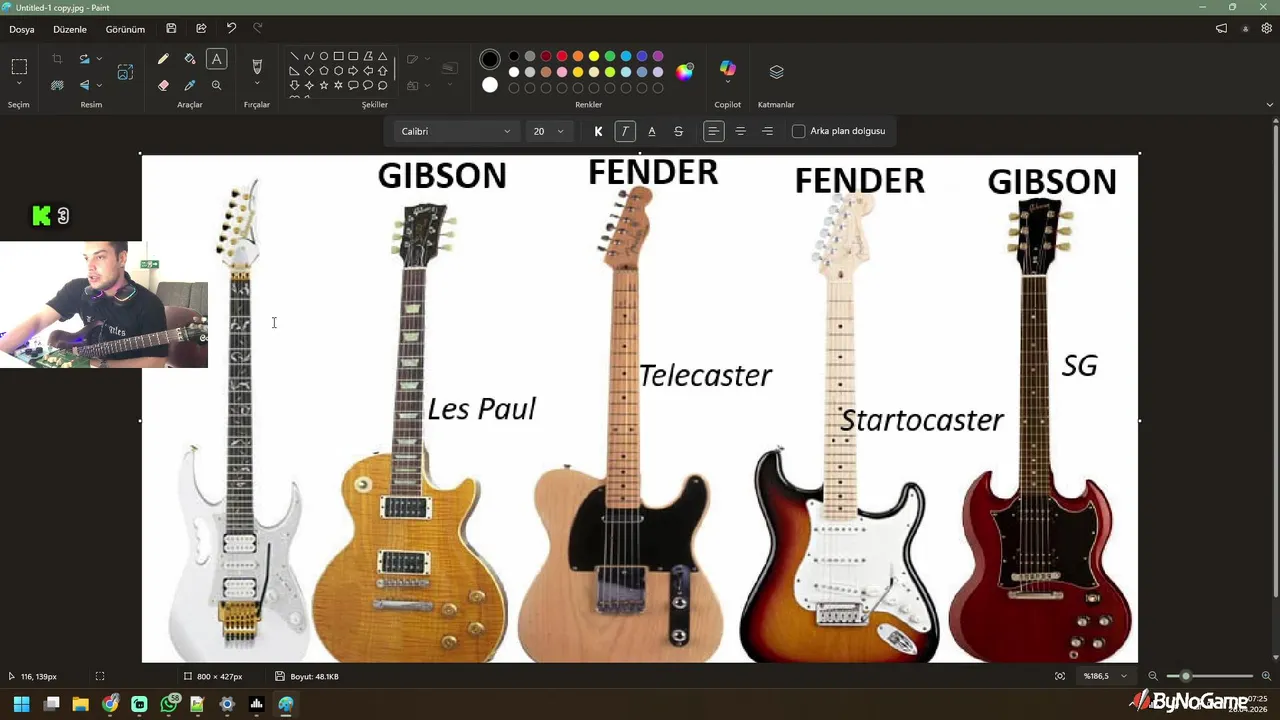The image size is (1280, 720).
Task: Click the Remove background icon
Action: [x=57, y=85]
